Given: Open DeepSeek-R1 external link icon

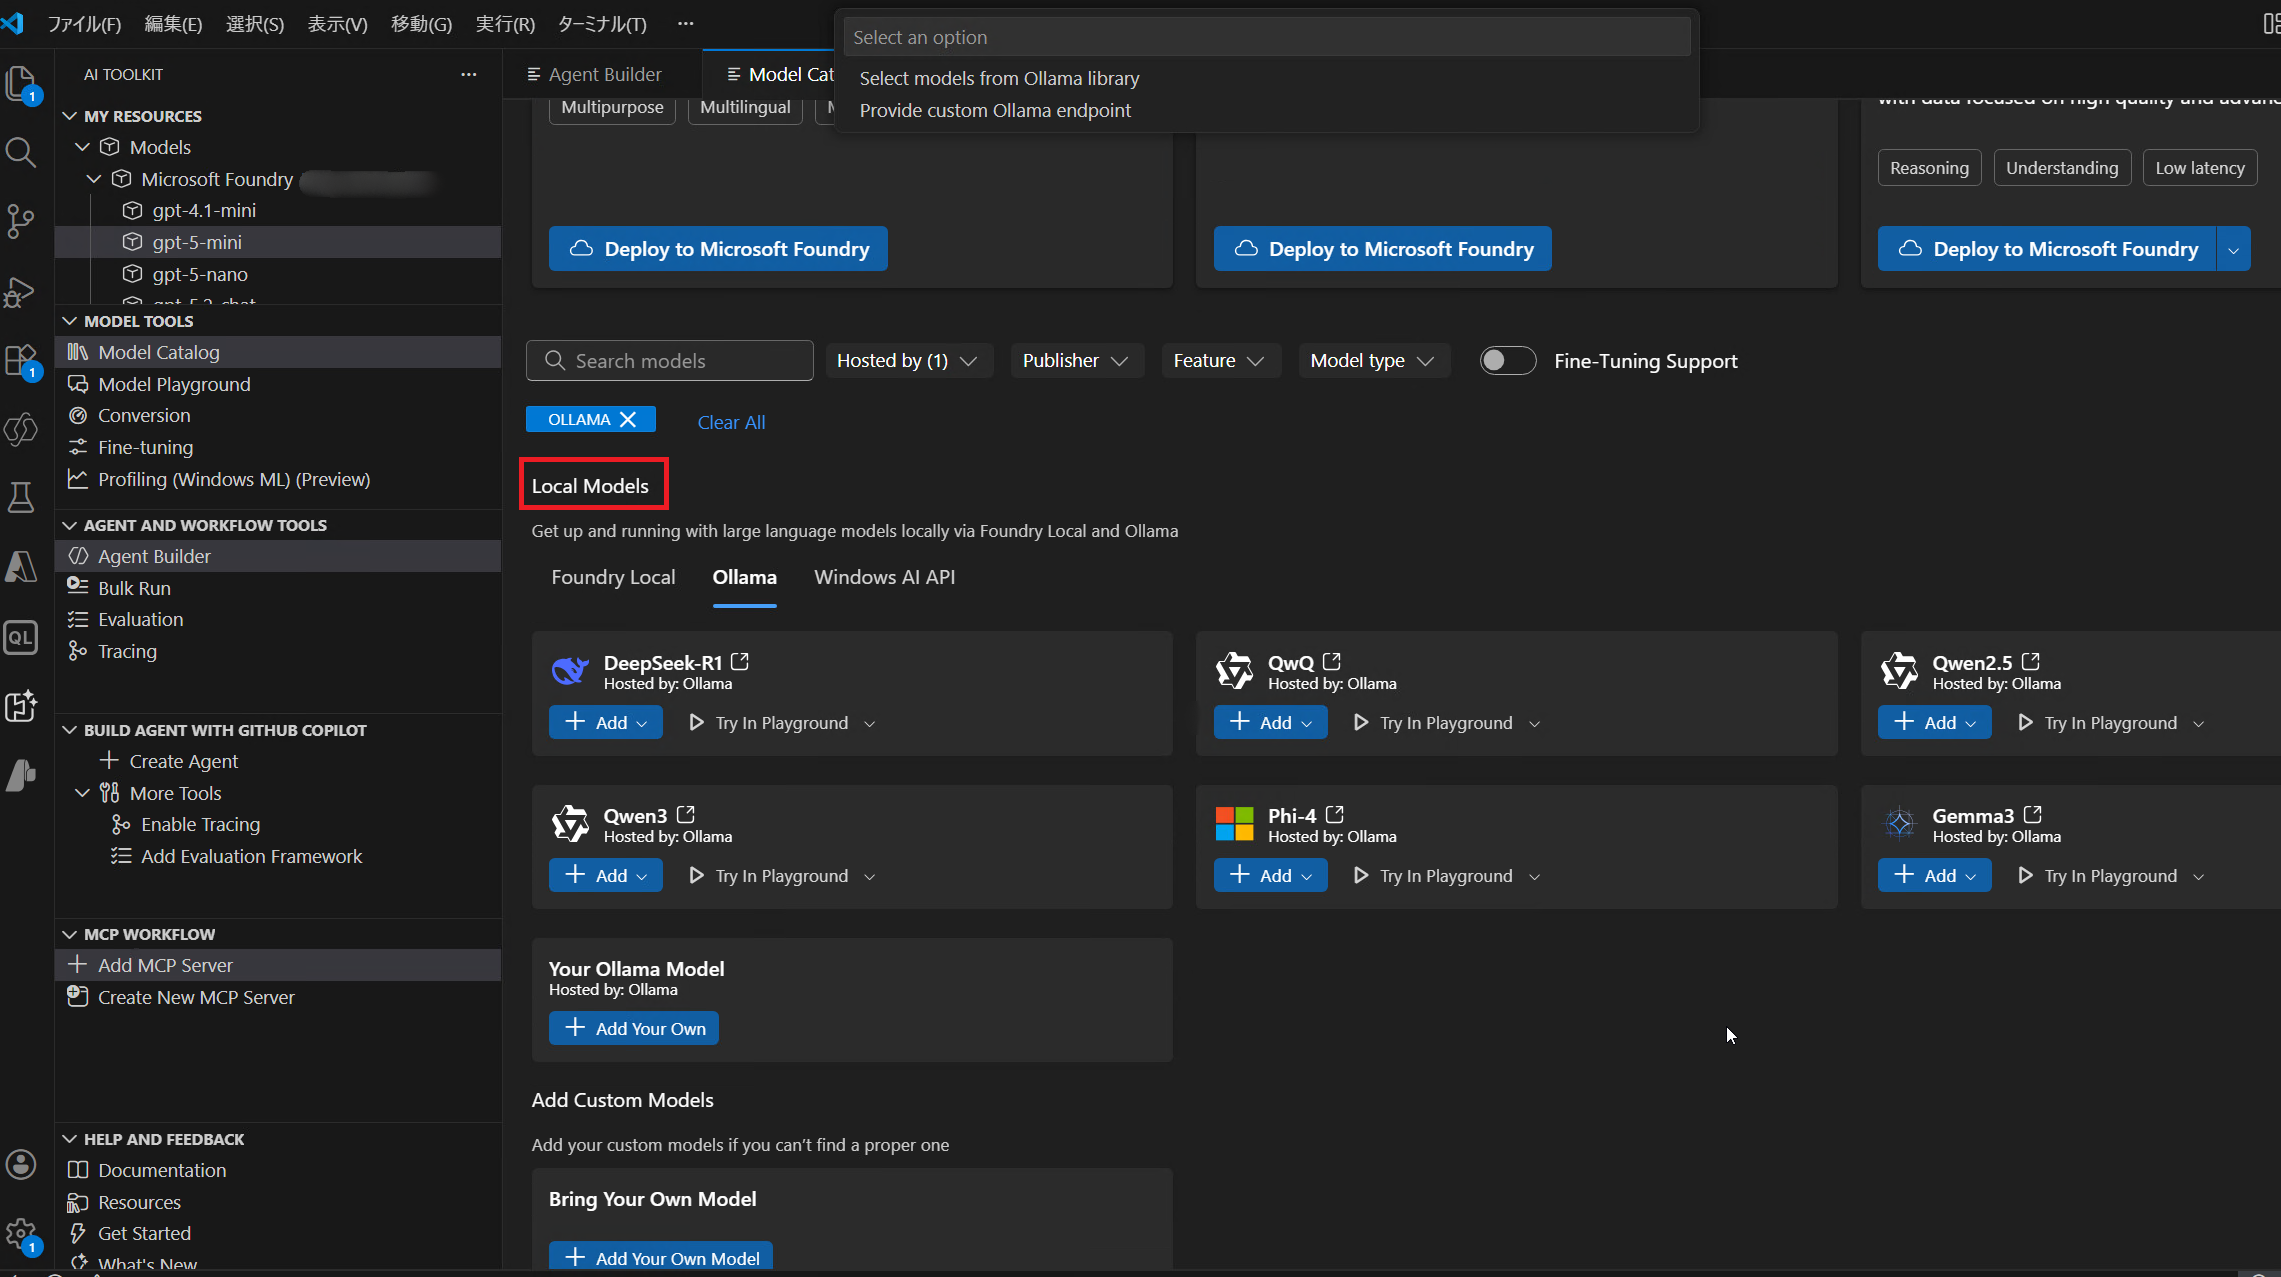Looking at the screenshot, I should click(x=740, y=662).
